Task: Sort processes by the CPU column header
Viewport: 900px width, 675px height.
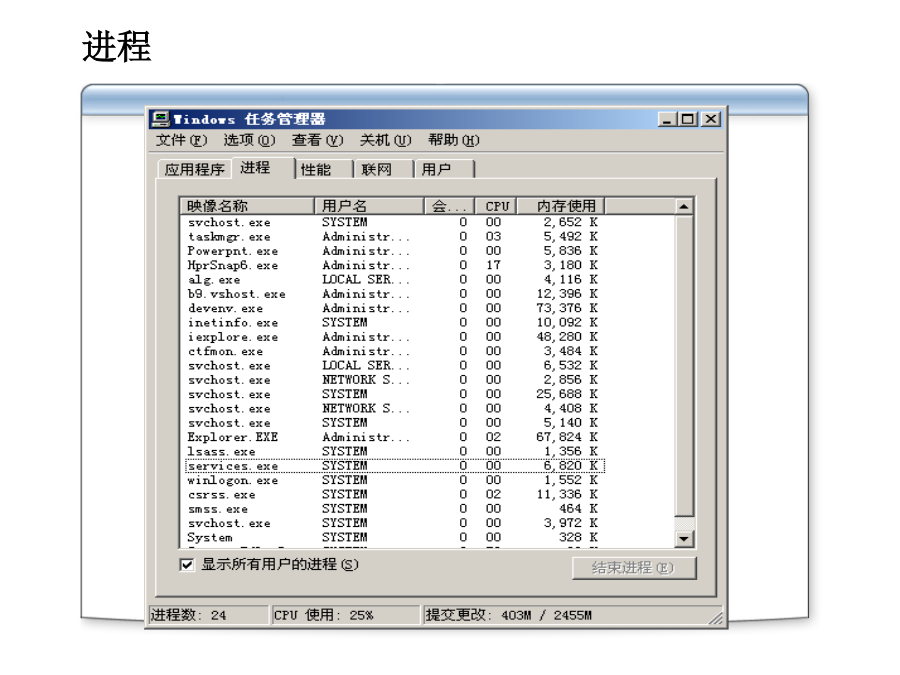Action: 496,206
